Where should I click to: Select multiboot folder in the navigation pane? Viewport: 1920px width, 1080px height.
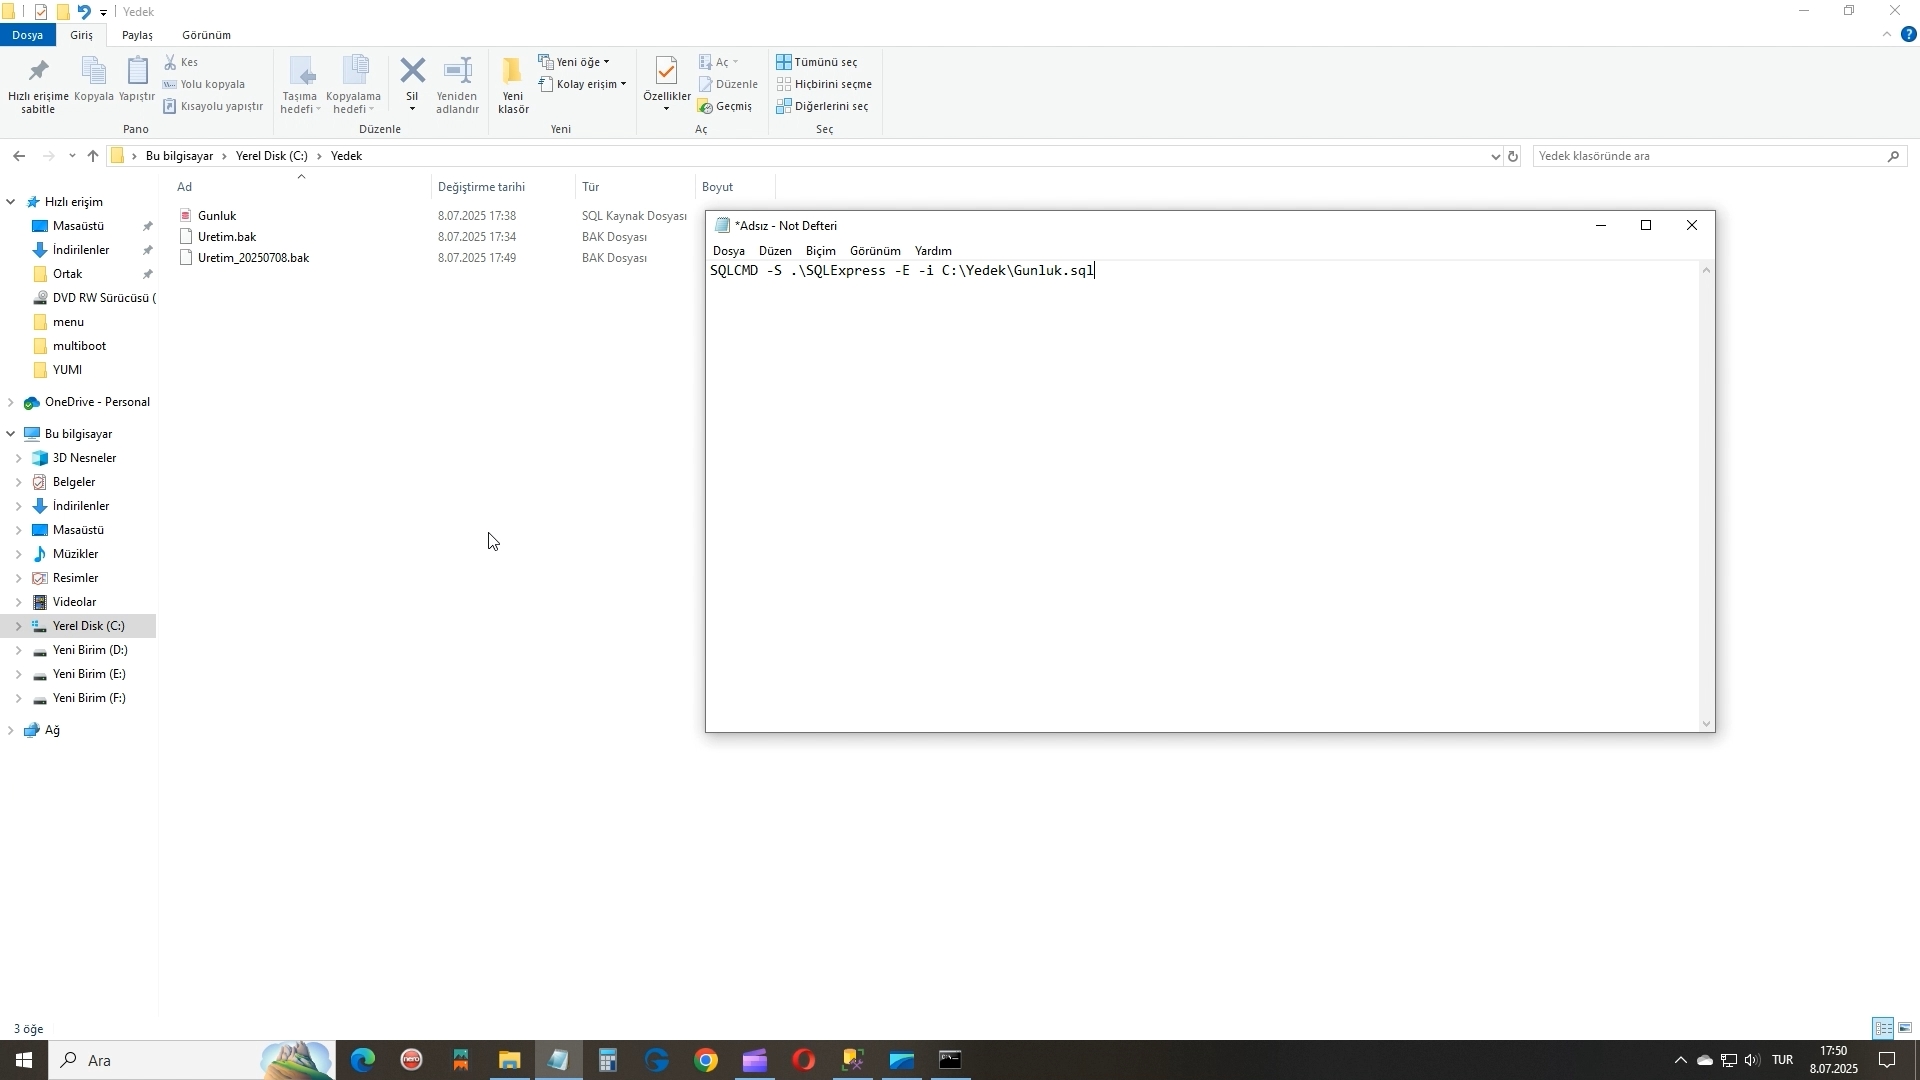click(79, 346)
